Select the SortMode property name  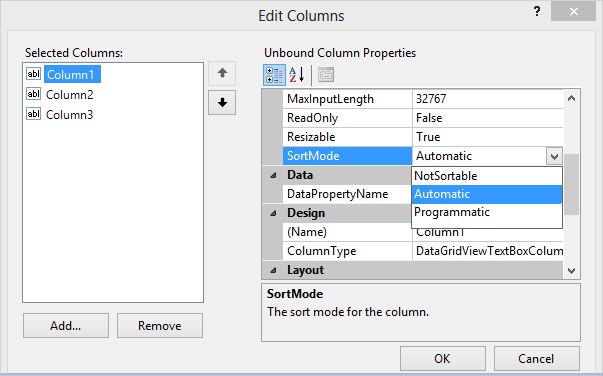[x=347, y=156]
